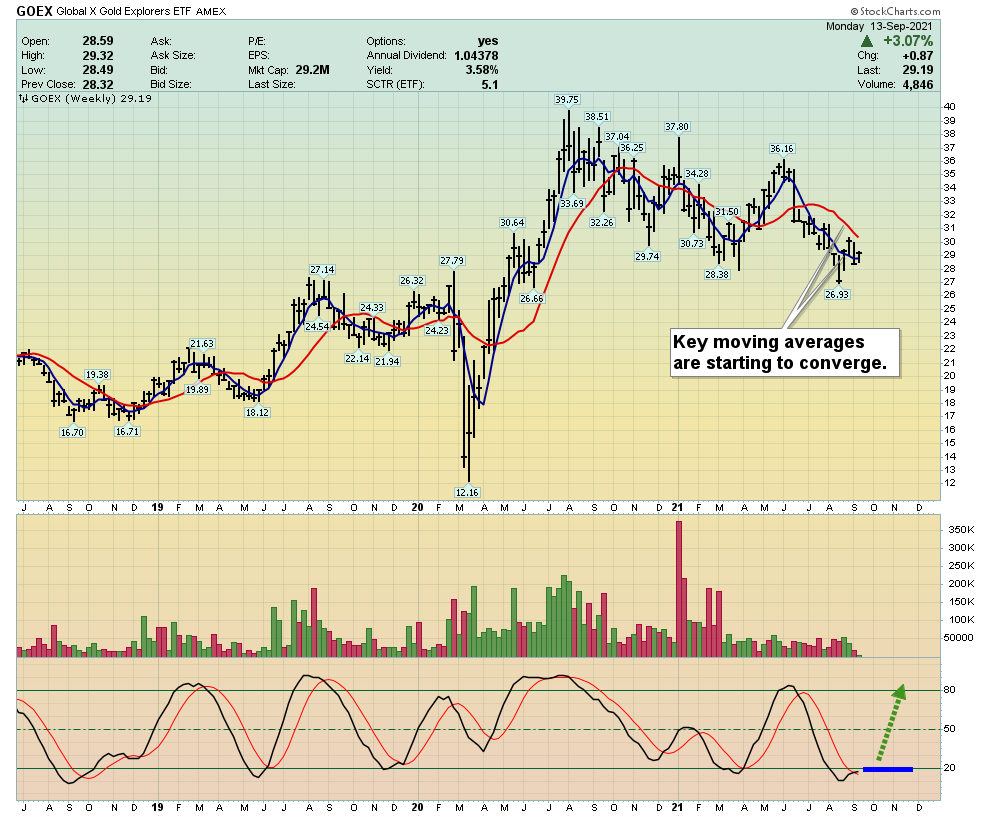Viewport: 990px width, 817px height.
Task: Click the 32.26 price label
Action: (x=602, y=223)
